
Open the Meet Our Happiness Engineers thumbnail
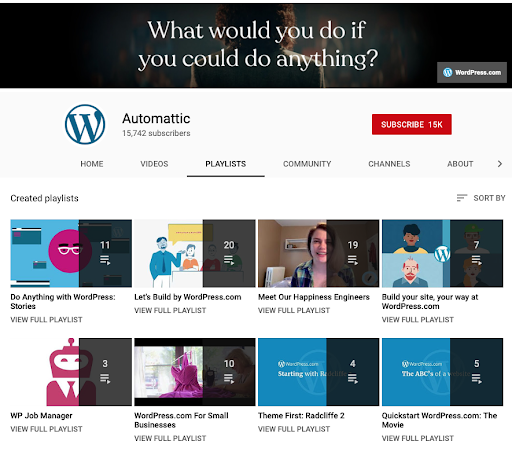coord(318,253)
